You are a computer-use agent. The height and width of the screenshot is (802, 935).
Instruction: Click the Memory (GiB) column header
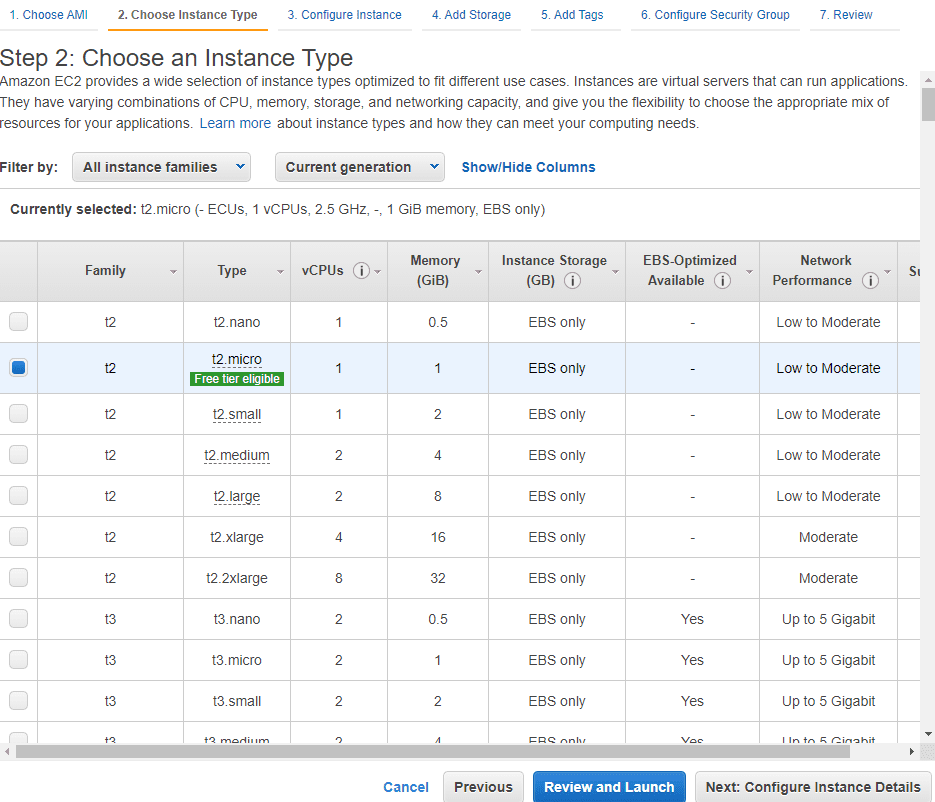coord(438,271)
